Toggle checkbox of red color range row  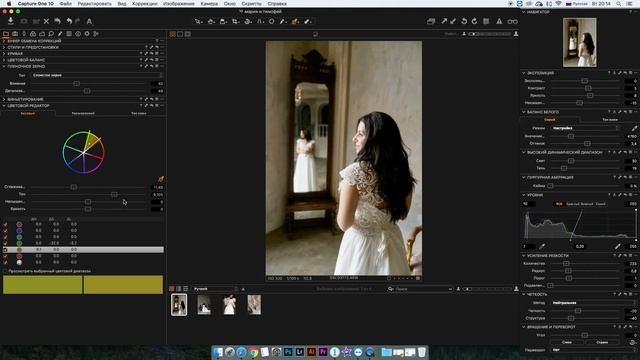coord(5,256)
